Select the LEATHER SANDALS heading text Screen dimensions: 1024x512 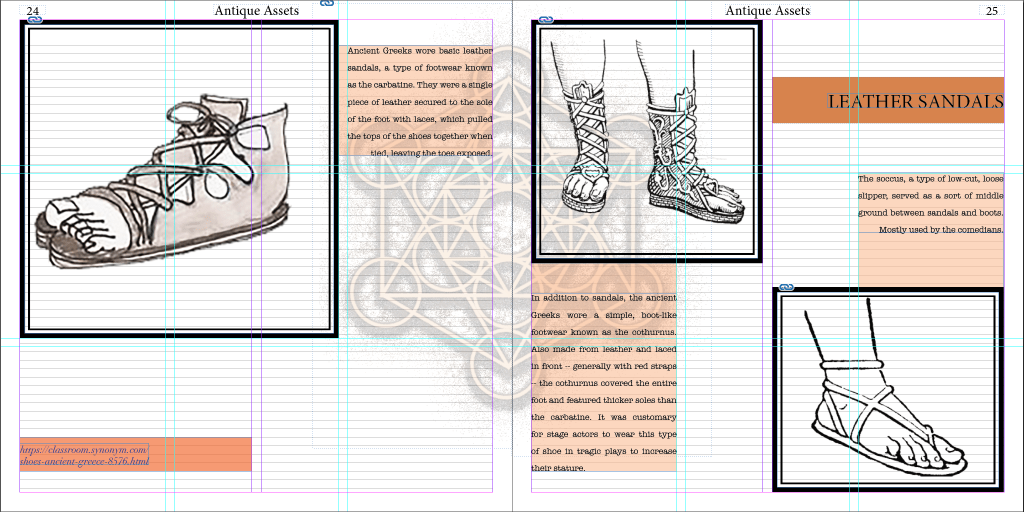[x=915, y=101]
